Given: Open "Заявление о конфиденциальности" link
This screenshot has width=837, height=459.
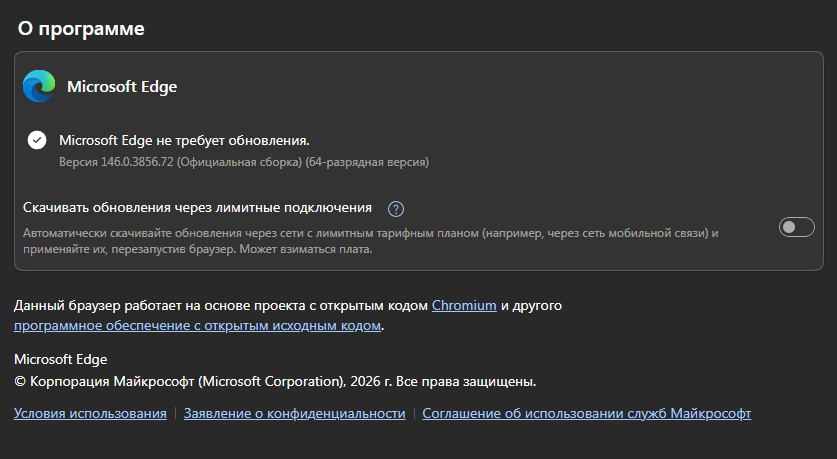Looking at the screenshot, I should (294, 413).
